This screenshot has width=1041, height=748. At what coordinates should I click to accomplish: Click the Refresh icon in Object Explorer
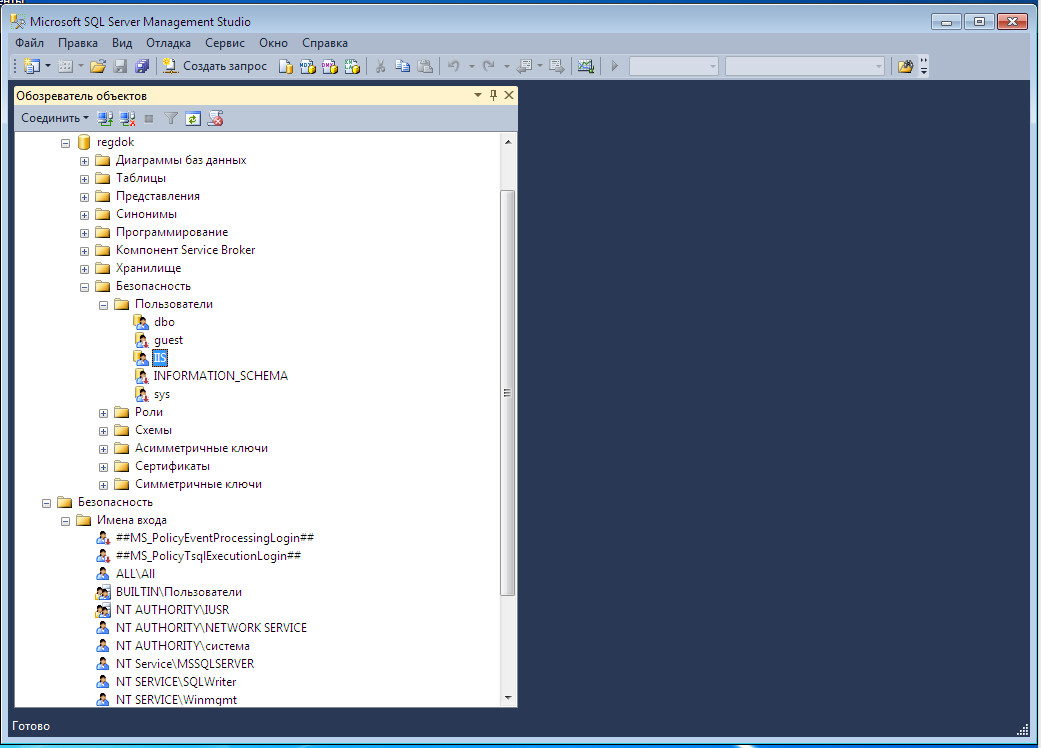193,119
